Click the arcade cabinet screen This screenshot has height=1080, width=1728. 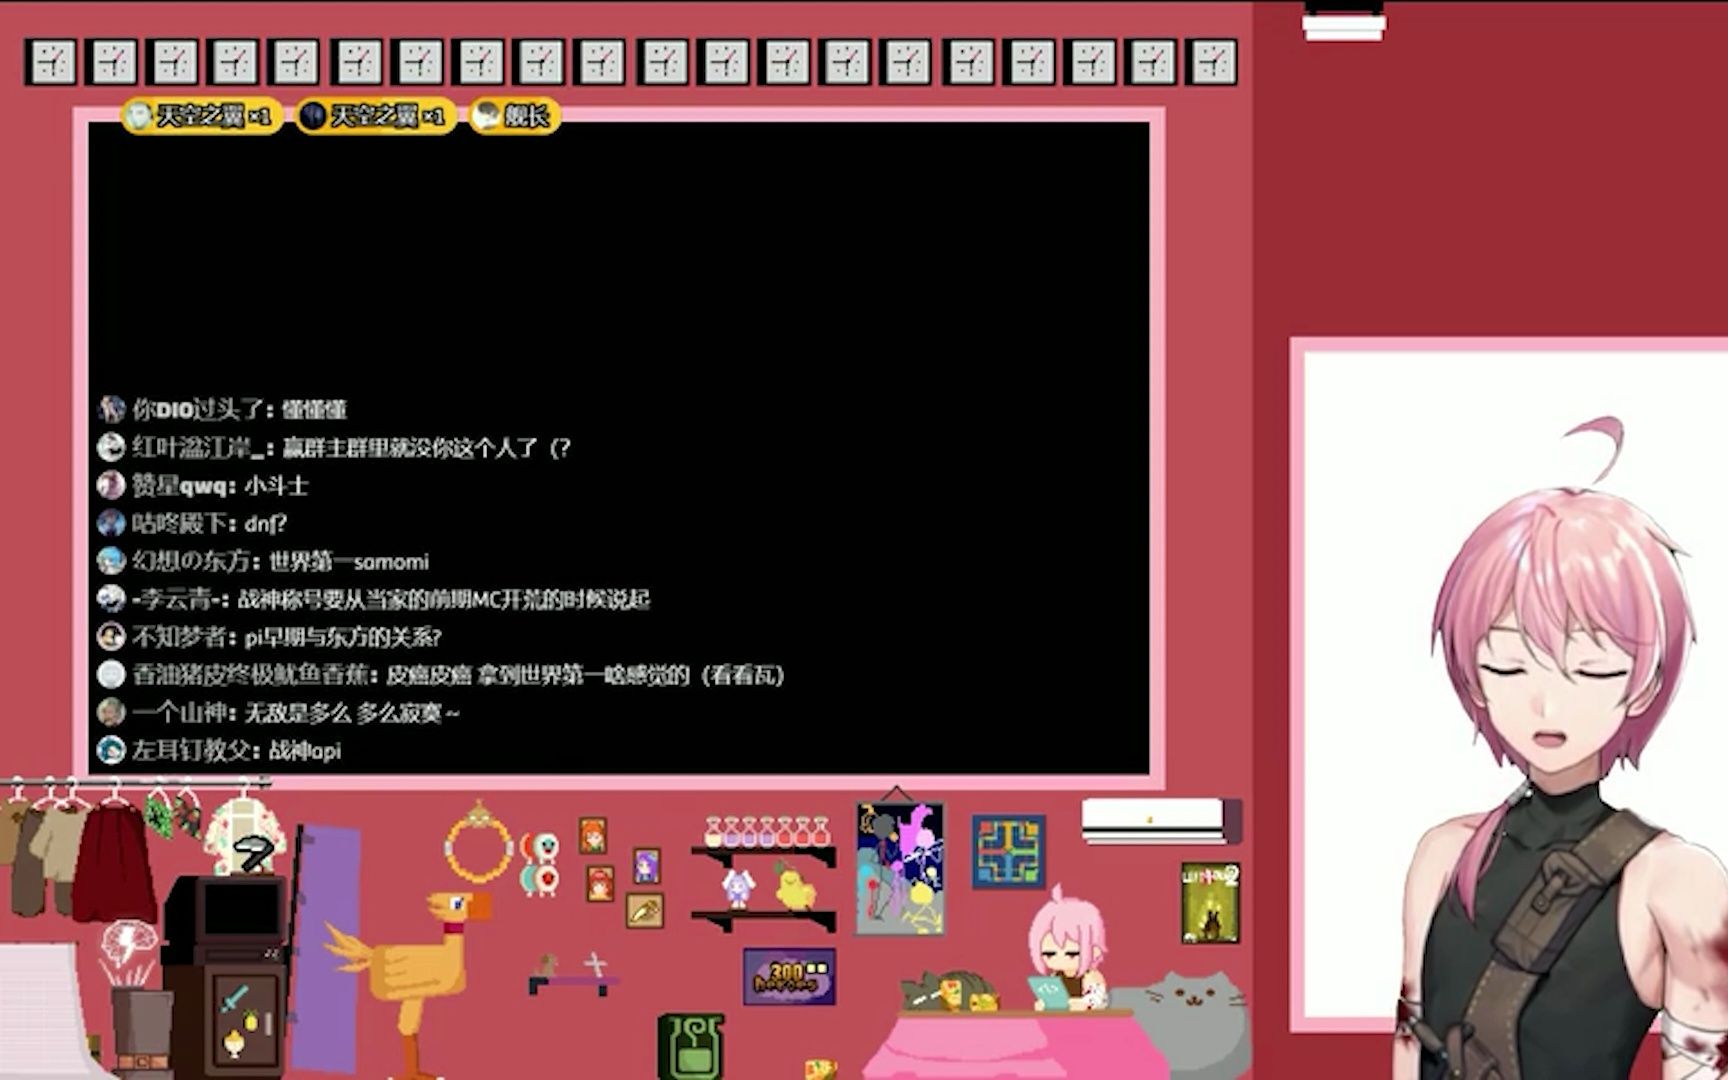pos(240,909)
